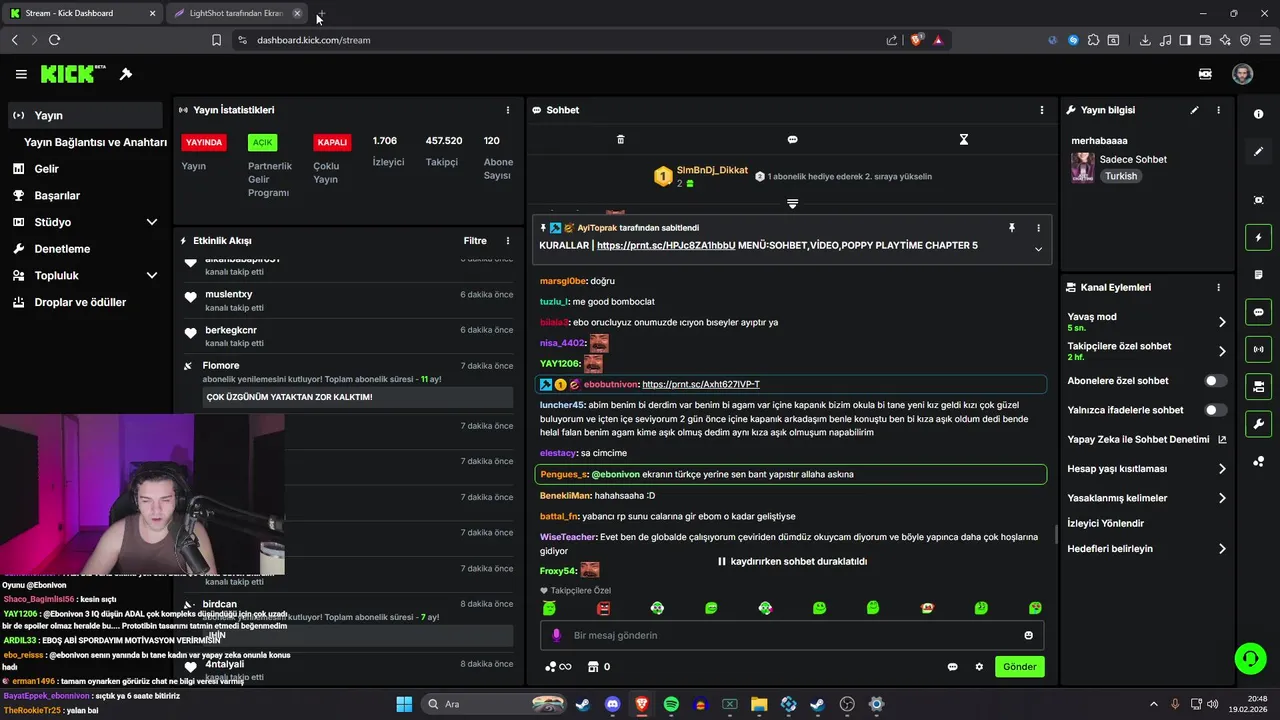
Task: Toggle Abonelere özel sohbet switch
Action: (1216, 381)
